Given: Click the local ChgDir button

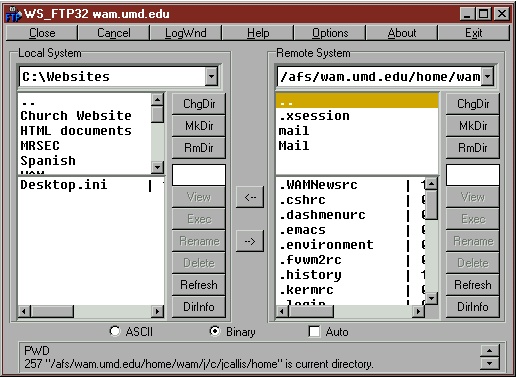Looking at the screenshot, I should pyautogui.click(x=199, y=104).
